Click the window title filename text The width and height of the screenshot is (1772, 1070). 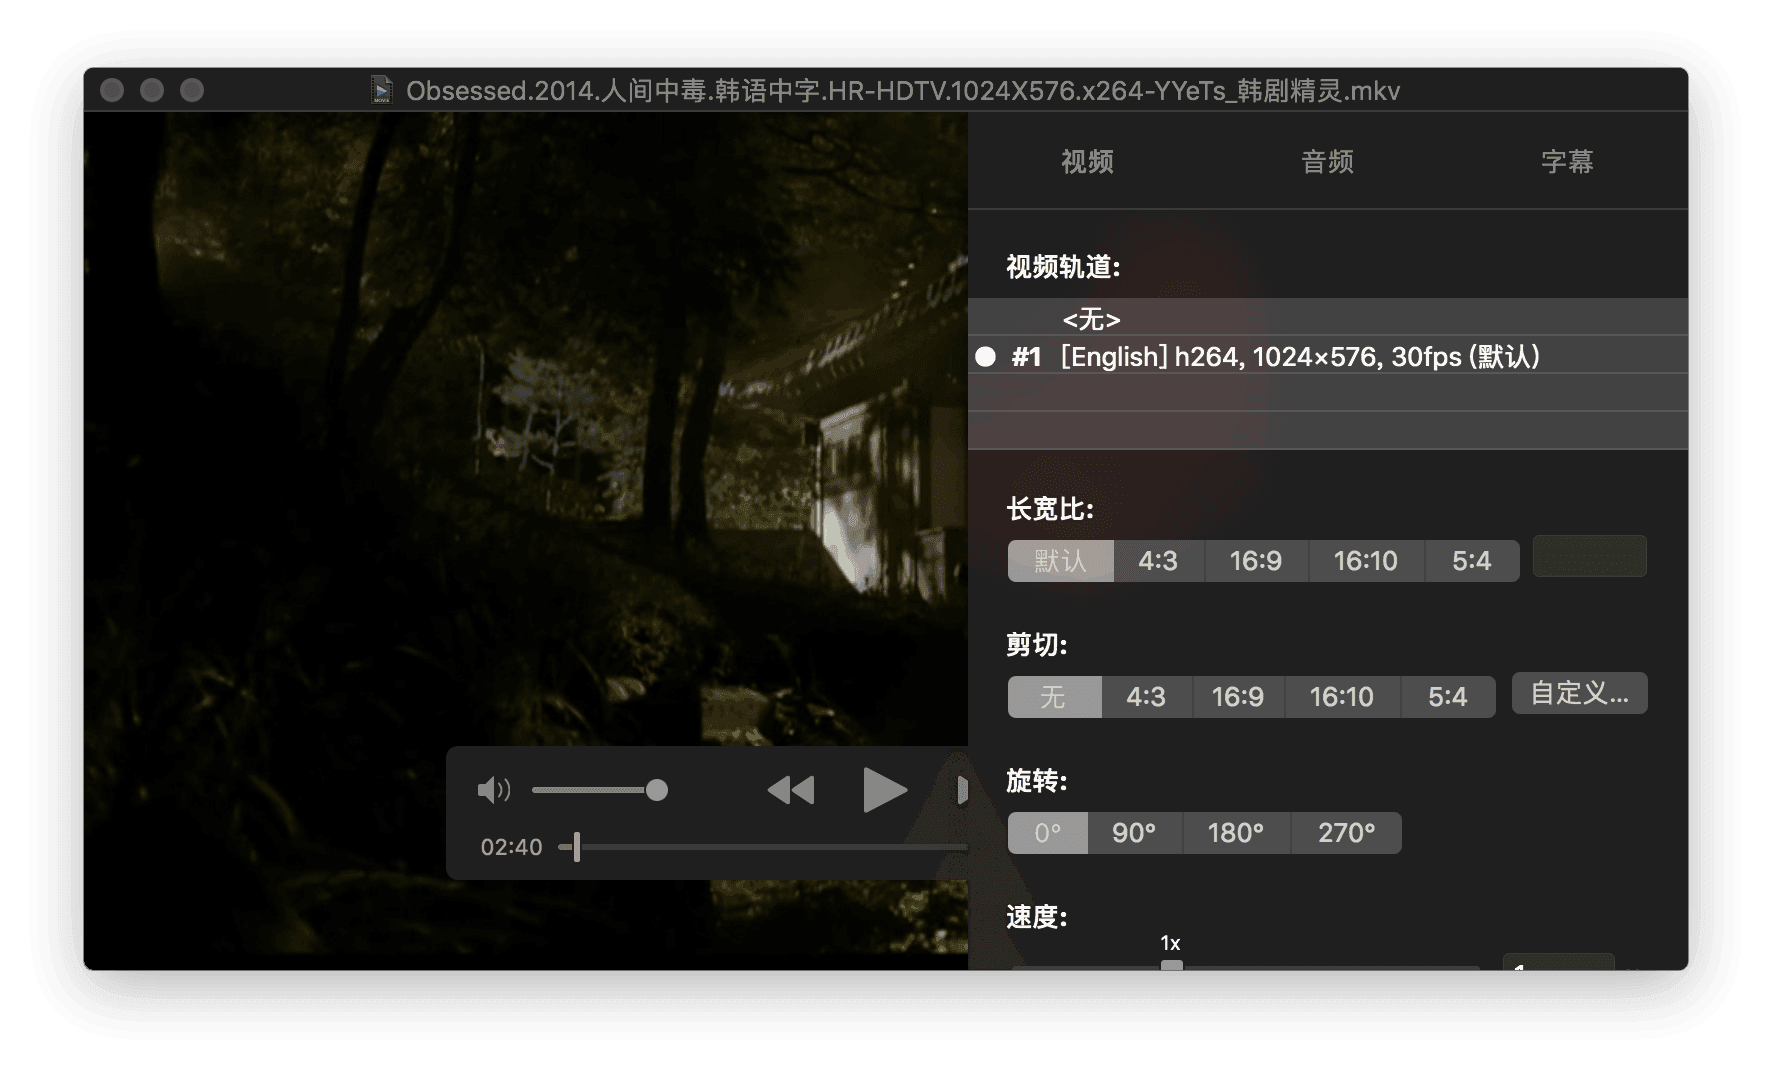903,91
